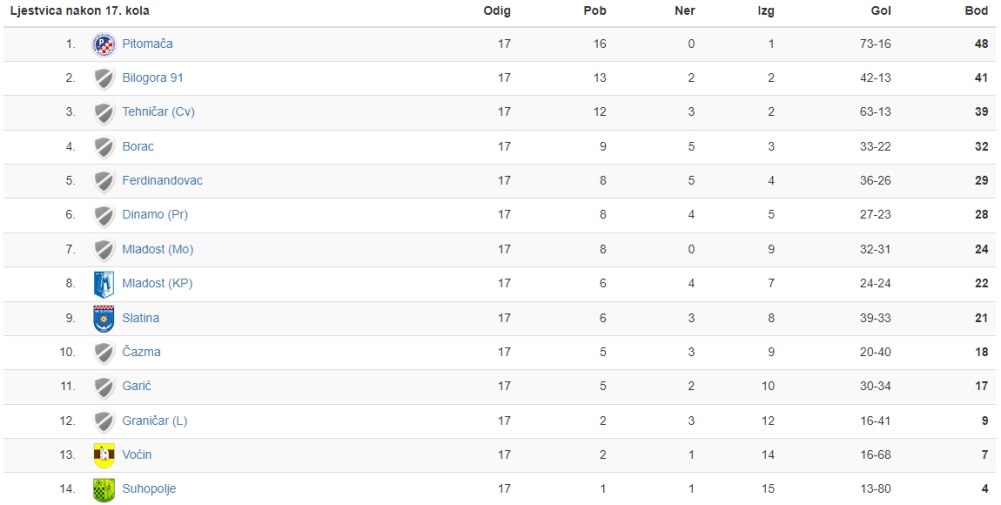Open the Tehničar (Cv) team link
The height and width of the screenshot is (505, 1001).
pyautogui.click(x=158, y=112)
